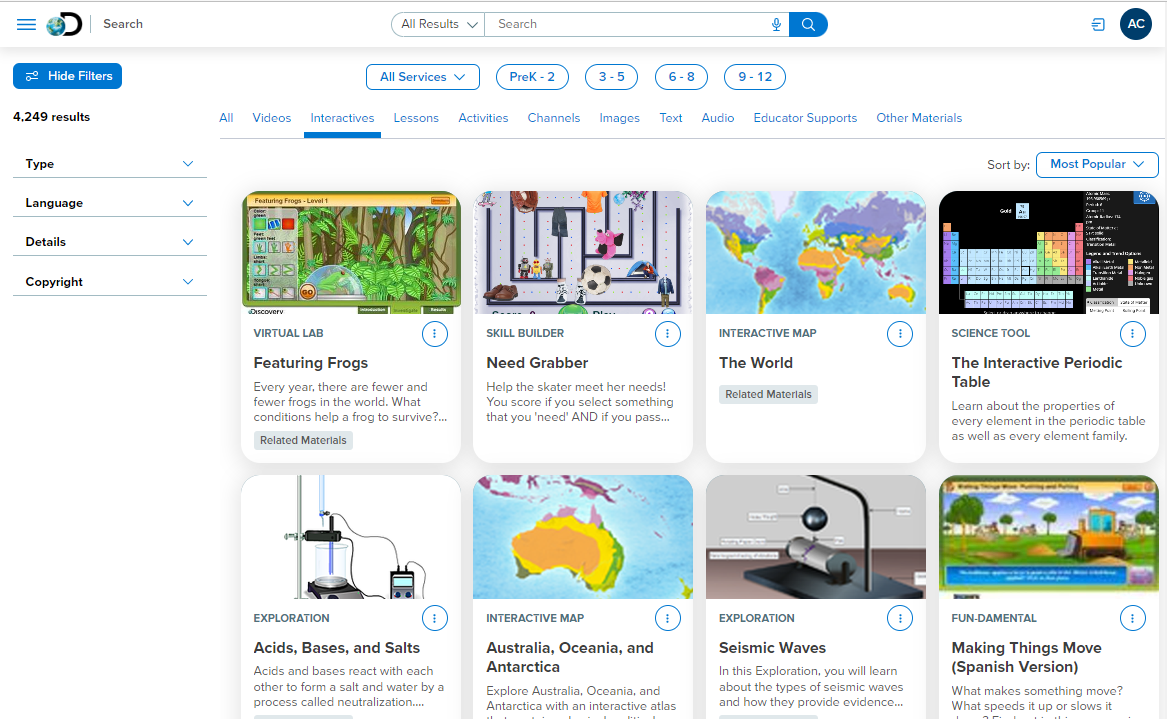Open The World title link

click(755, 363)
